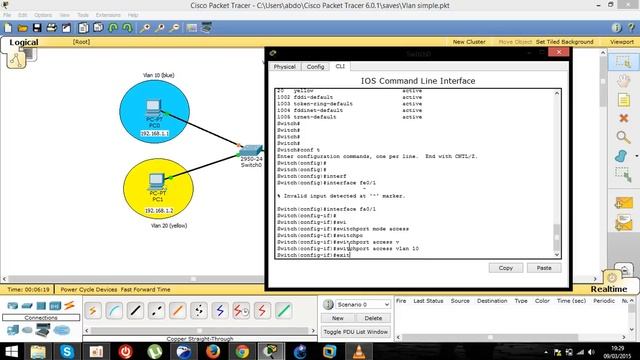The height and width of the screenshot is (360, 640).
Task: Choose the green Octal cable
Action: [x=284, y=311]
